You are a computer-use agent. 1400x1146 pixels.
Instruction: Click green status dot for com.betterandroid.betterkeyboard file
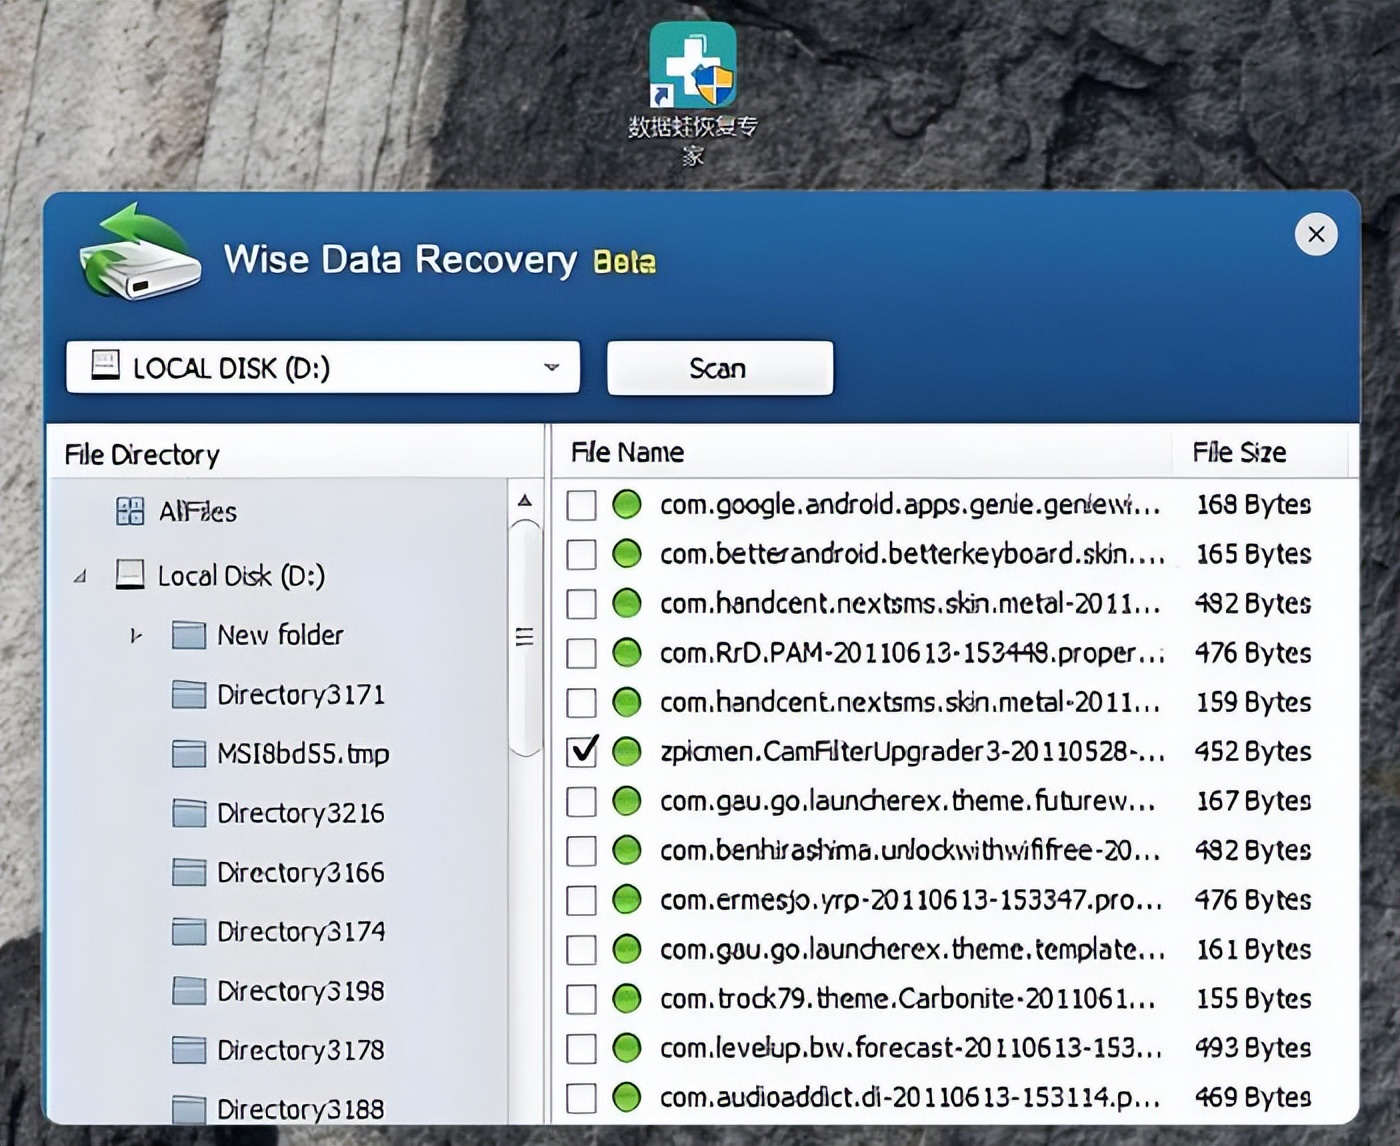point(627,553)
